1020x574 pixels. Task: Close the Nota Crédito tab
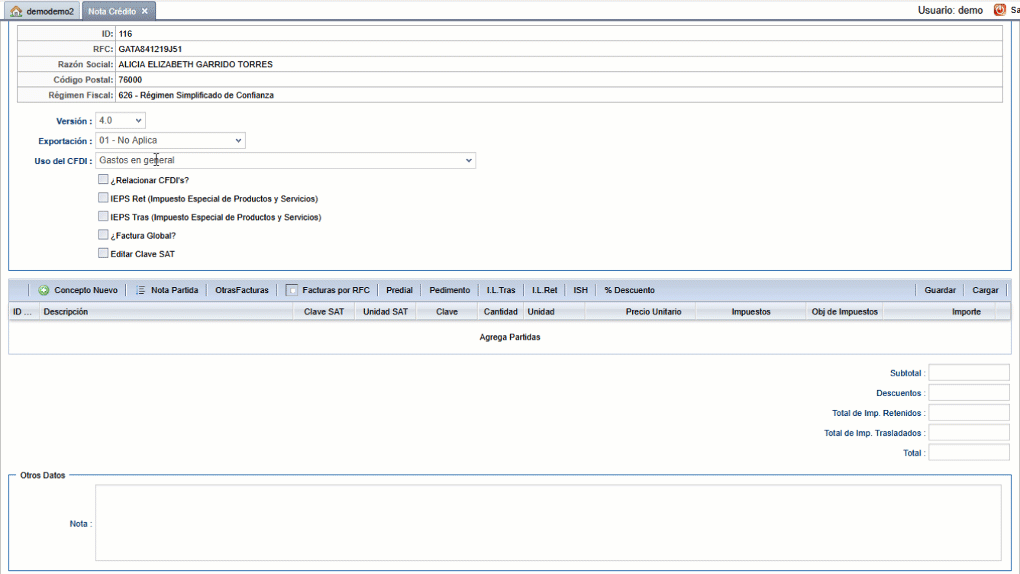pos(145,11)
